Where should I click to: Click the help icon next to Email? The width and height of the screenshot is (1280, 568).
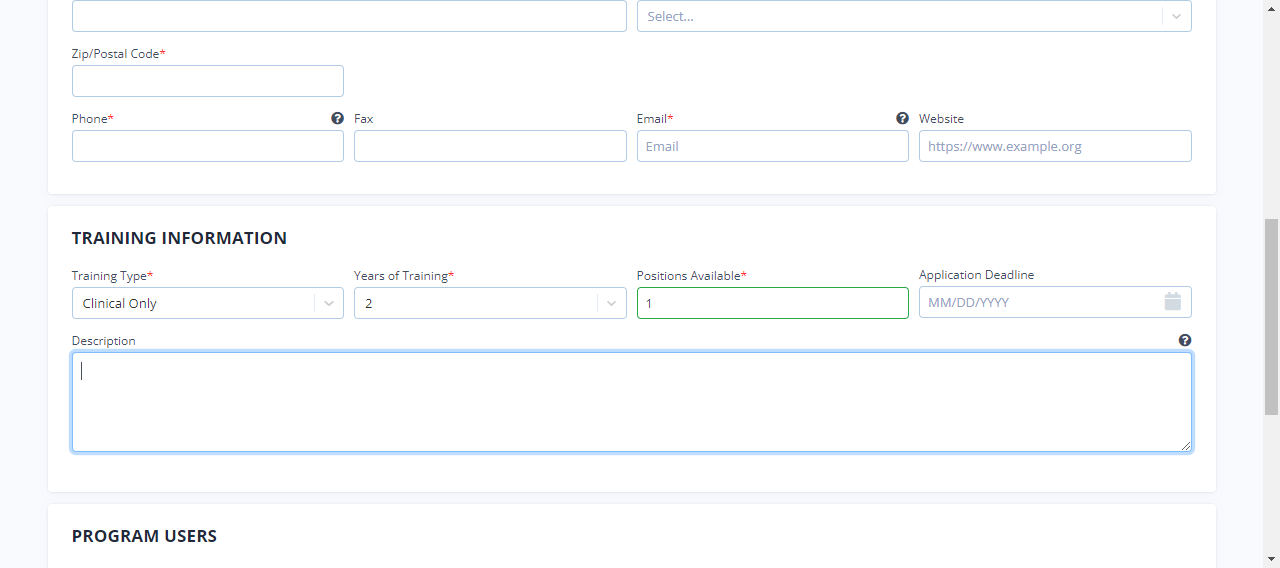coord(902,118)
